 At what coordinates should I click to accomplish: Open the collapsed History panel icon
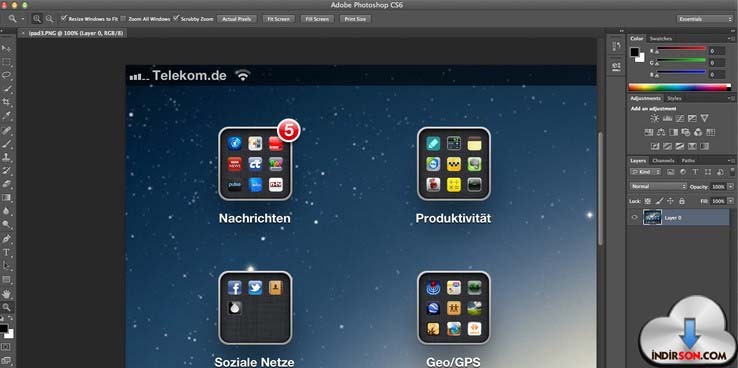click(x=616, y=46)
